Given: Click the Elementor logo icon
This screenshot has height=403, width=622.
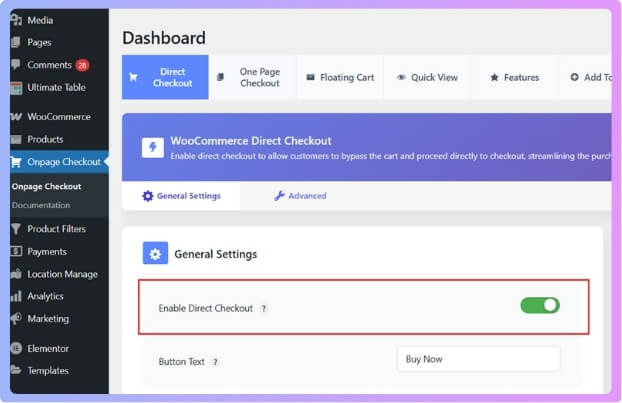Looking at the screenshot, I should coord(16,348).
